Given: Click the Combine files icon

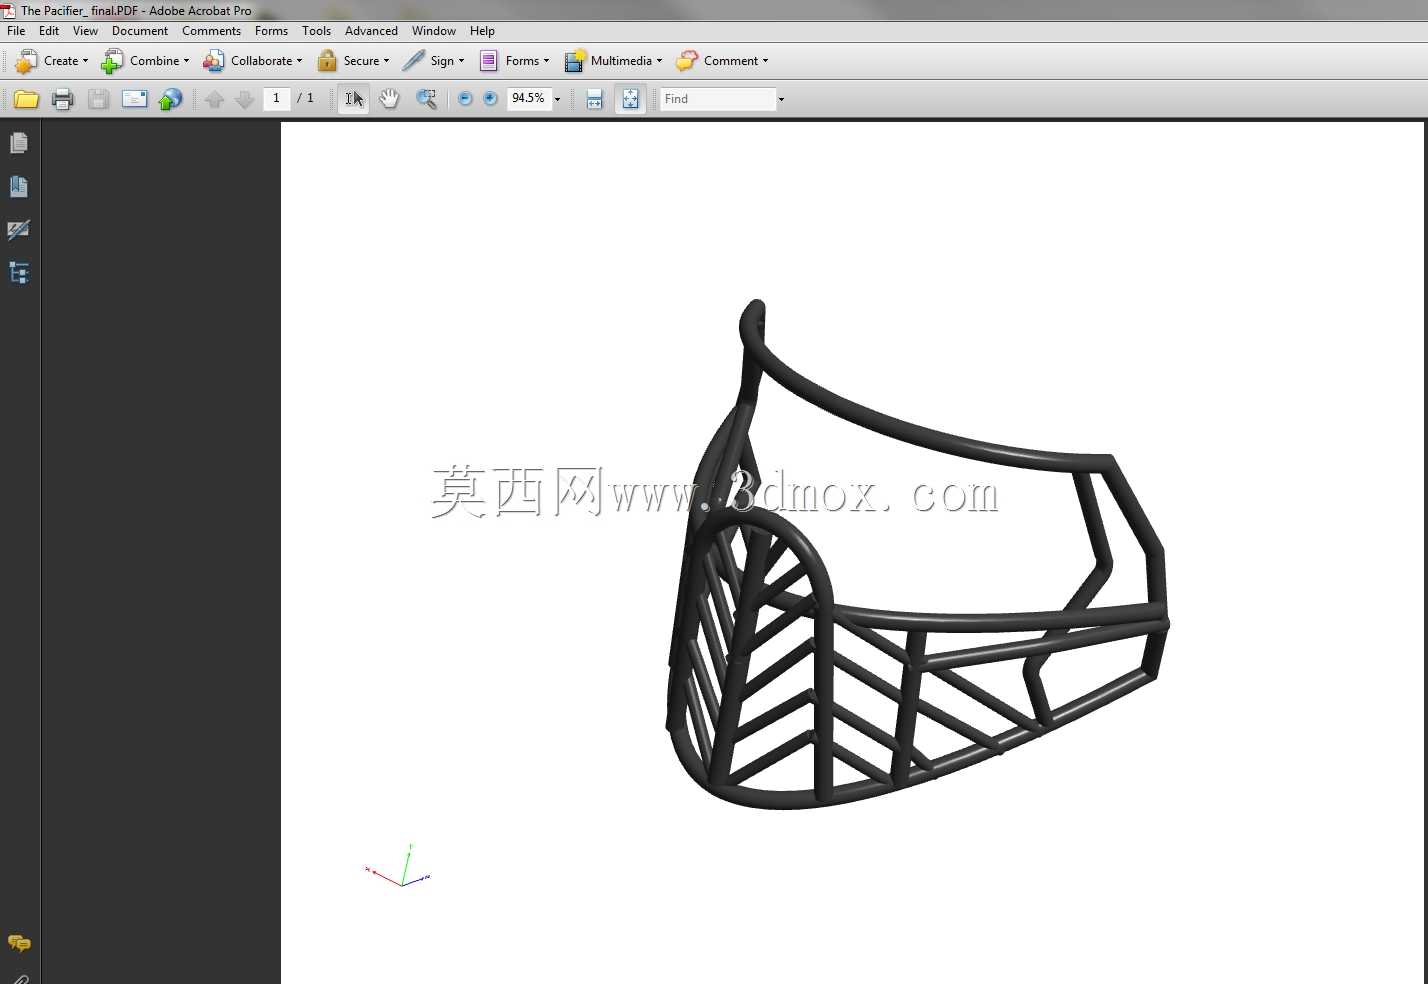Looking at the screenshot, I should tap(112, 61).
